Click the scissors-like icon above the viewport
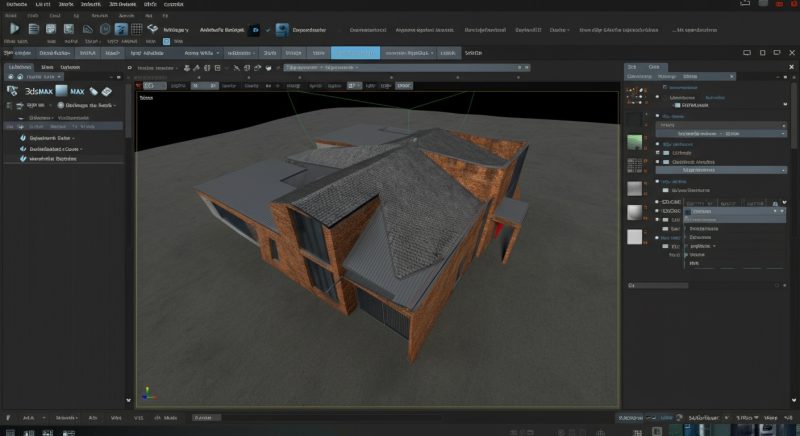The image size is (800, 436). tap(236, 68)
